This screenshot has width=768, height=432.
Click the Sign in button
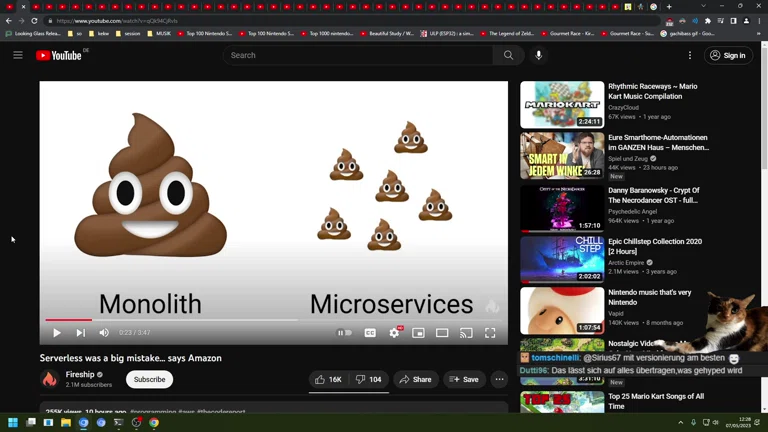(728, 55)
